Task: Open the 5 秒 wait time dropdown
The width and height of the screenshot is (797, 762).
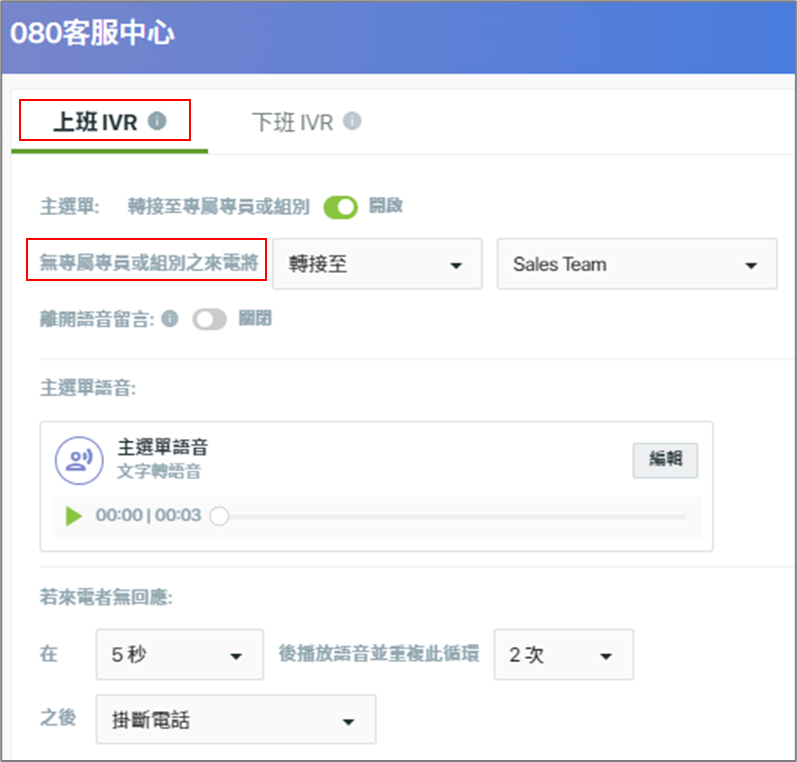Action: click(179, 654)
